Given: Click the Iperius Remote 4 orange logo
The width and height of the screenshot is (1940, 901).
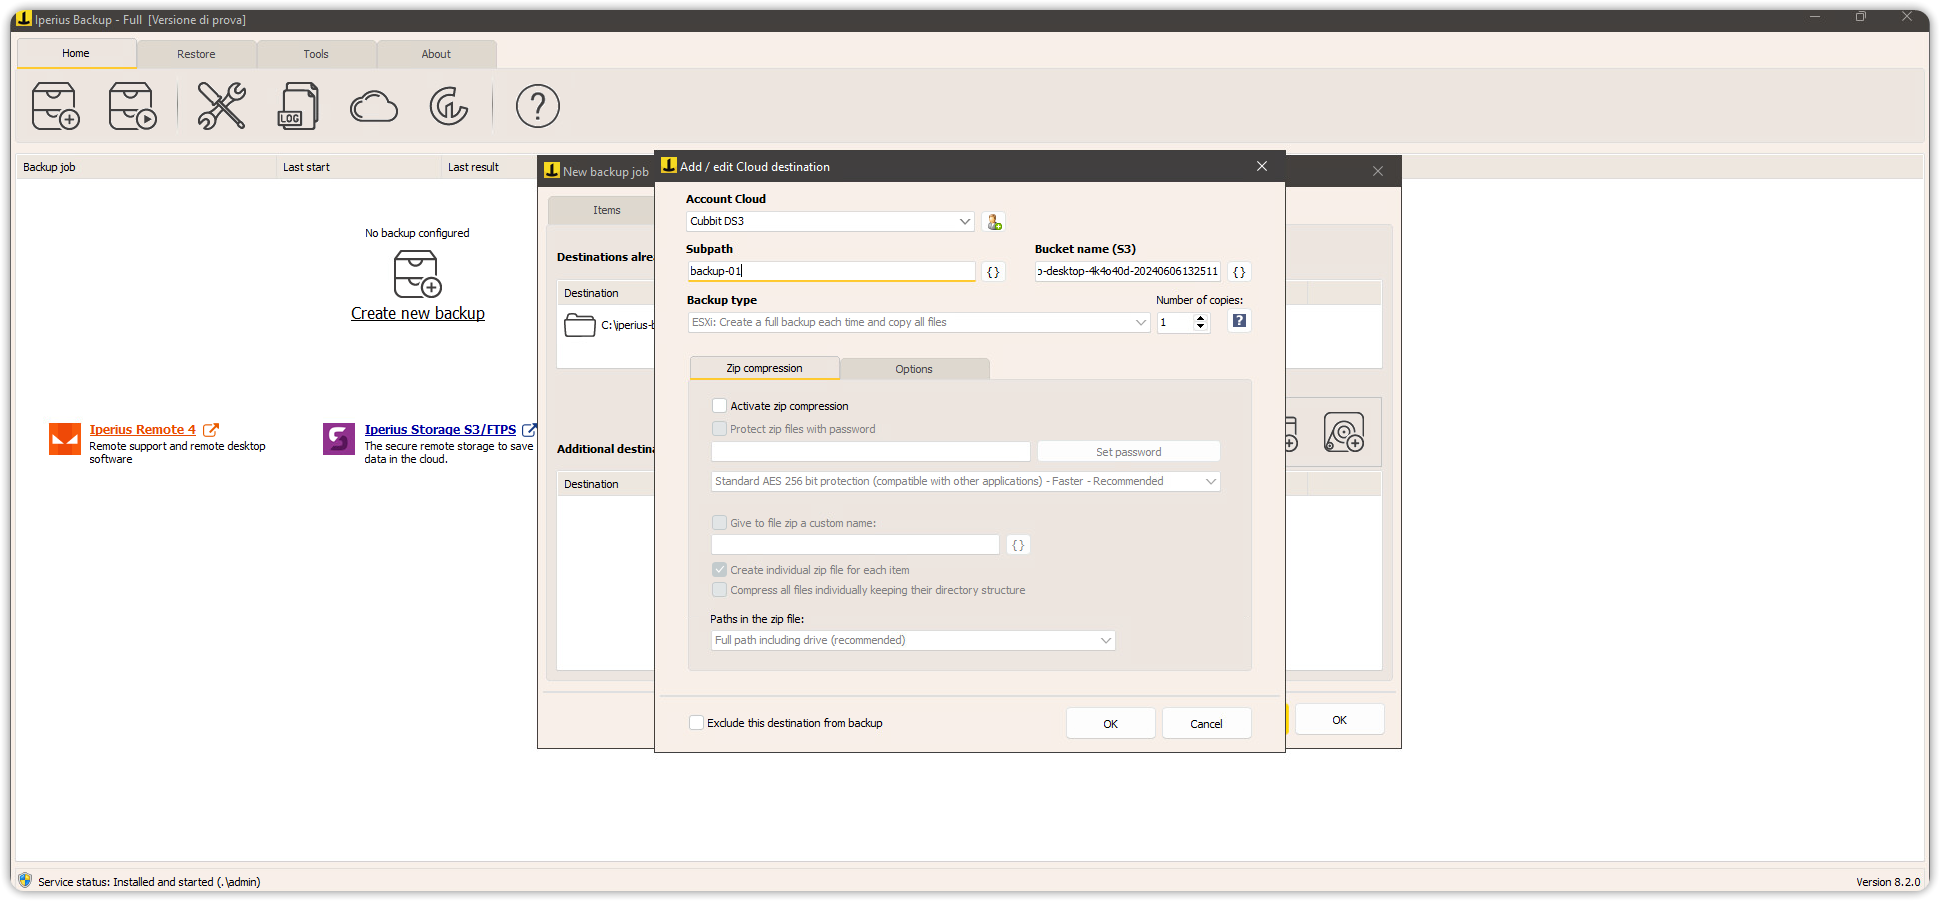Looking at the screenshot, I should coord(65,439).
